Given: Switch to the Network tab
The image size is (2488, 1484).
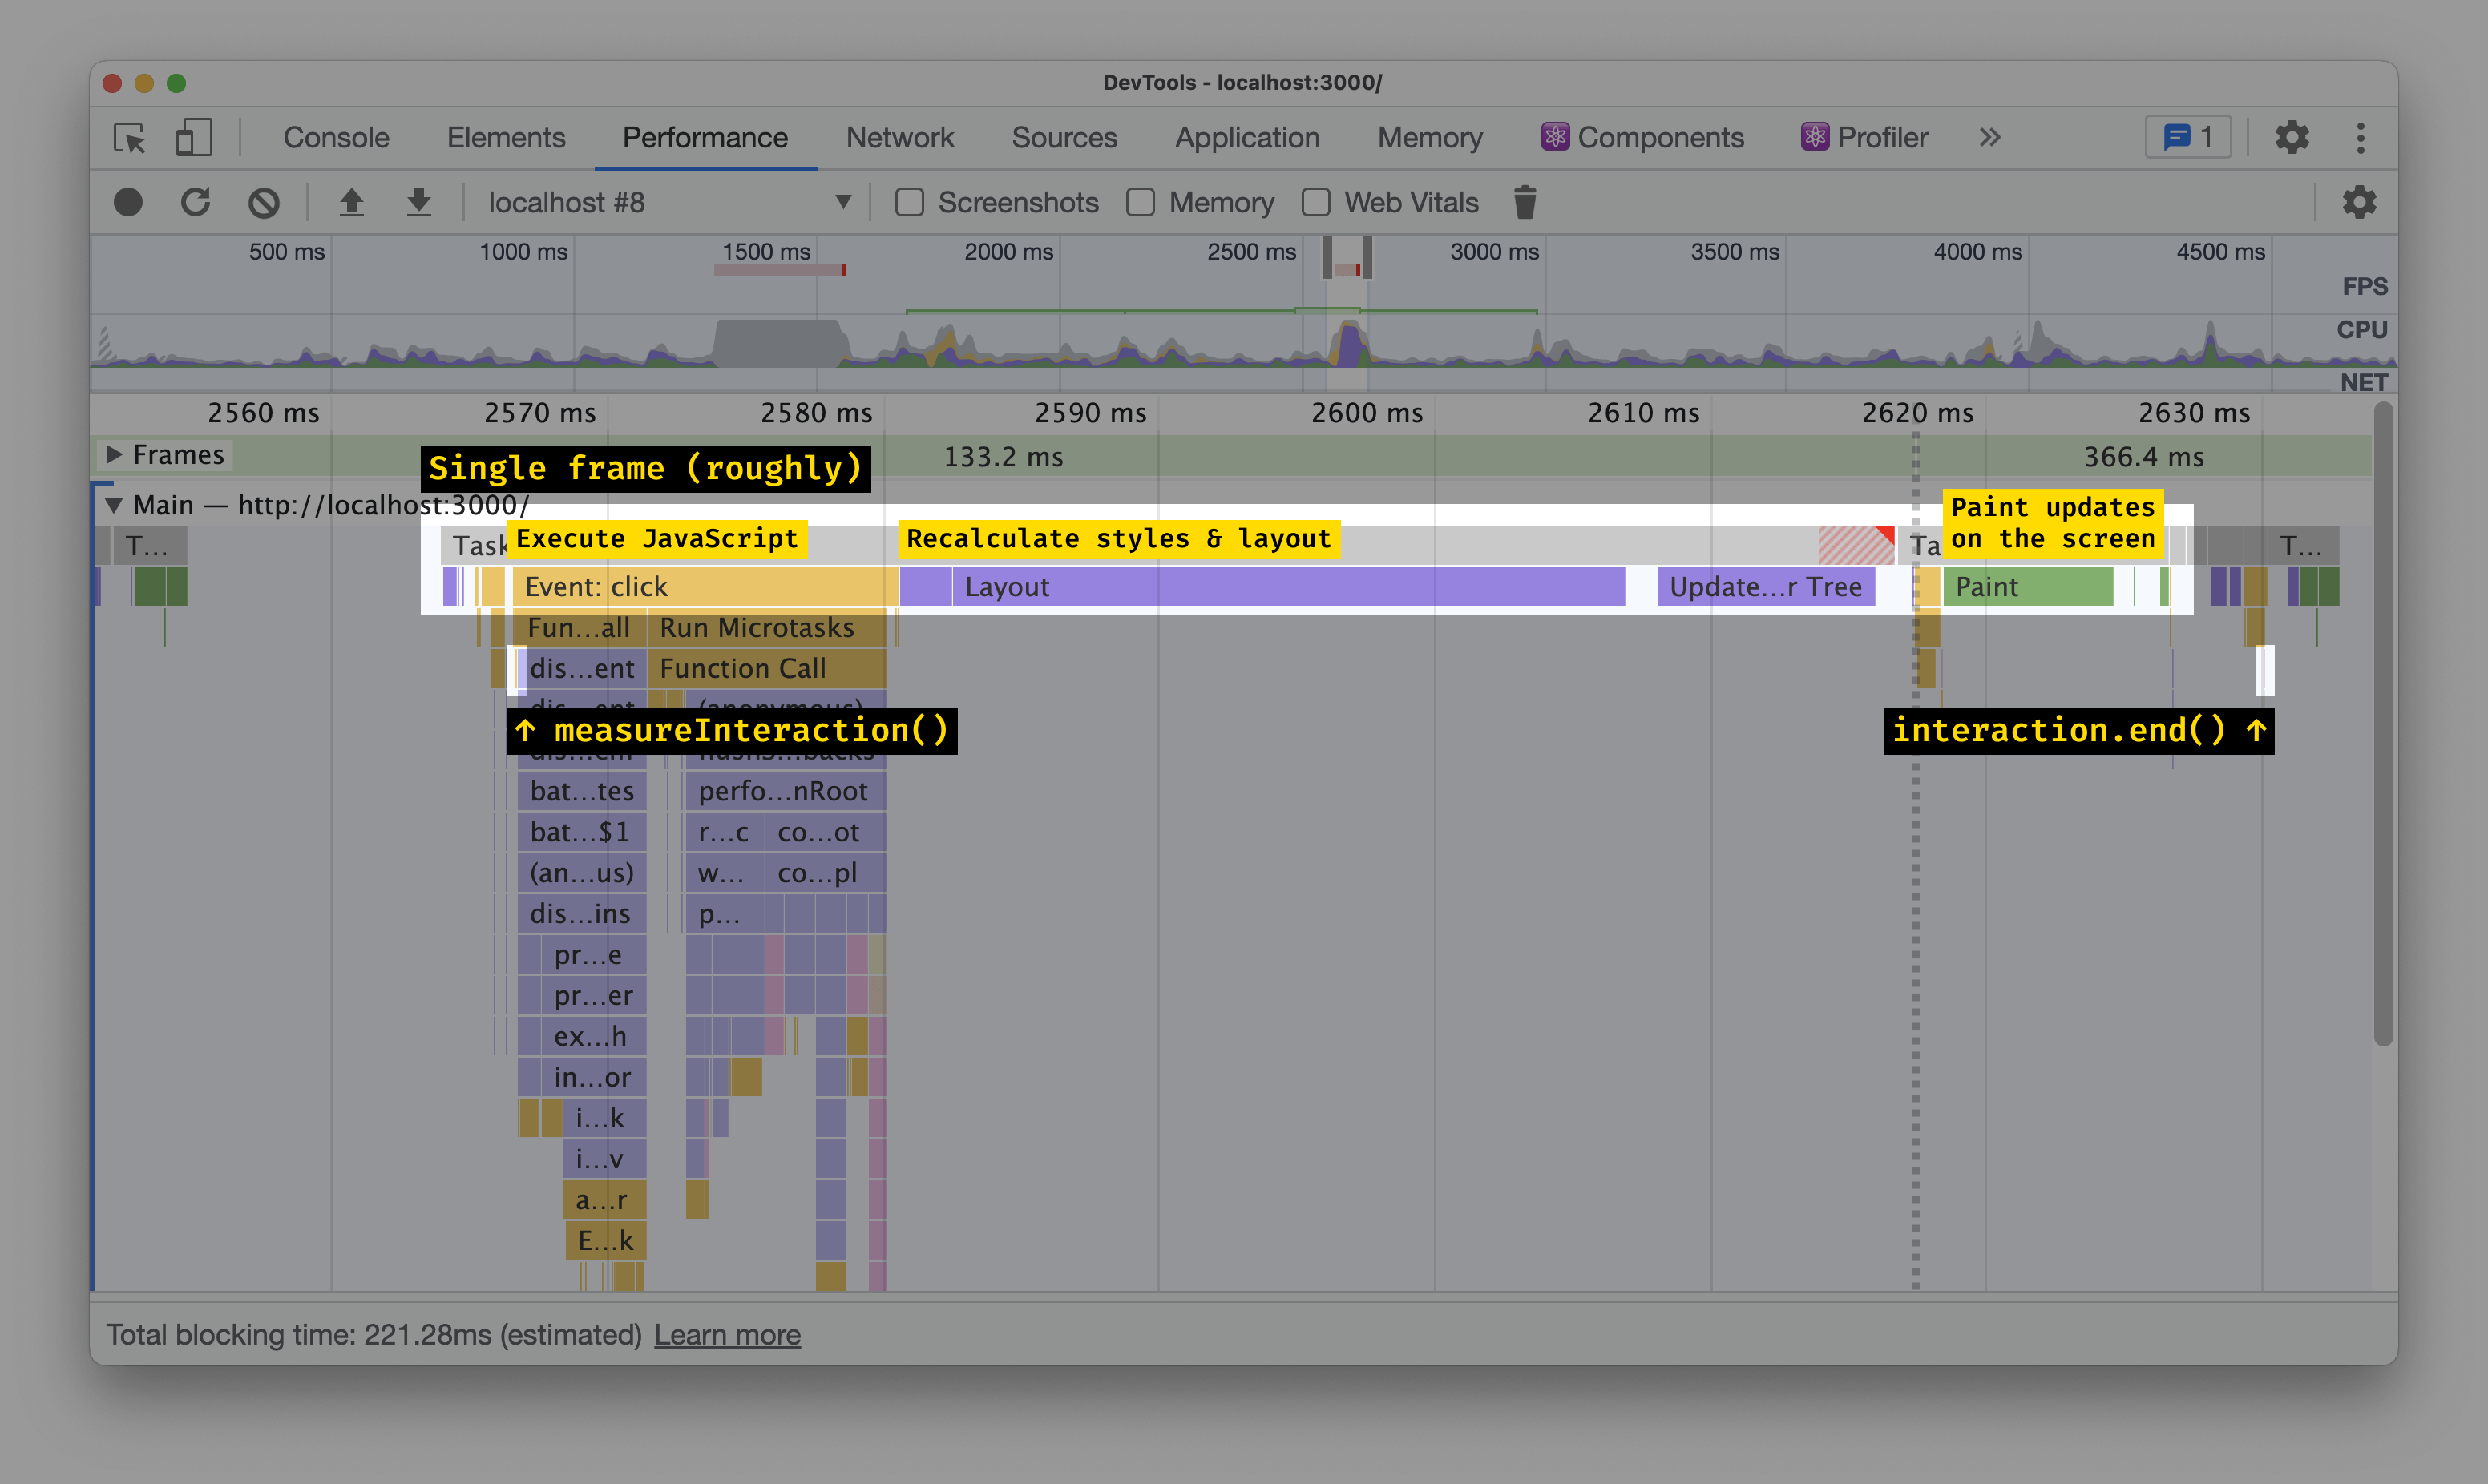Looking at the screenshot, I should click(x=899, y=137).
